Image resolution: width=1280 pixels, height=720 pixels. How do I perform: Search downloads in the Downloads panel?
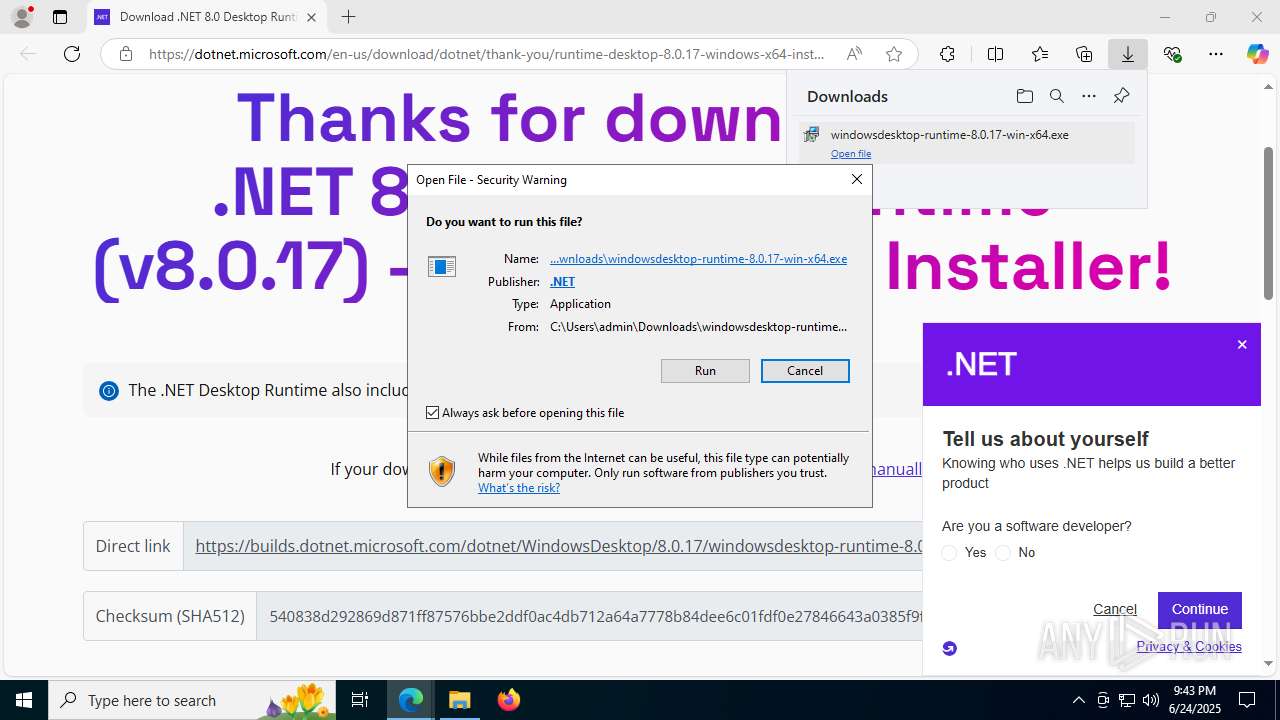(1057, 96)
